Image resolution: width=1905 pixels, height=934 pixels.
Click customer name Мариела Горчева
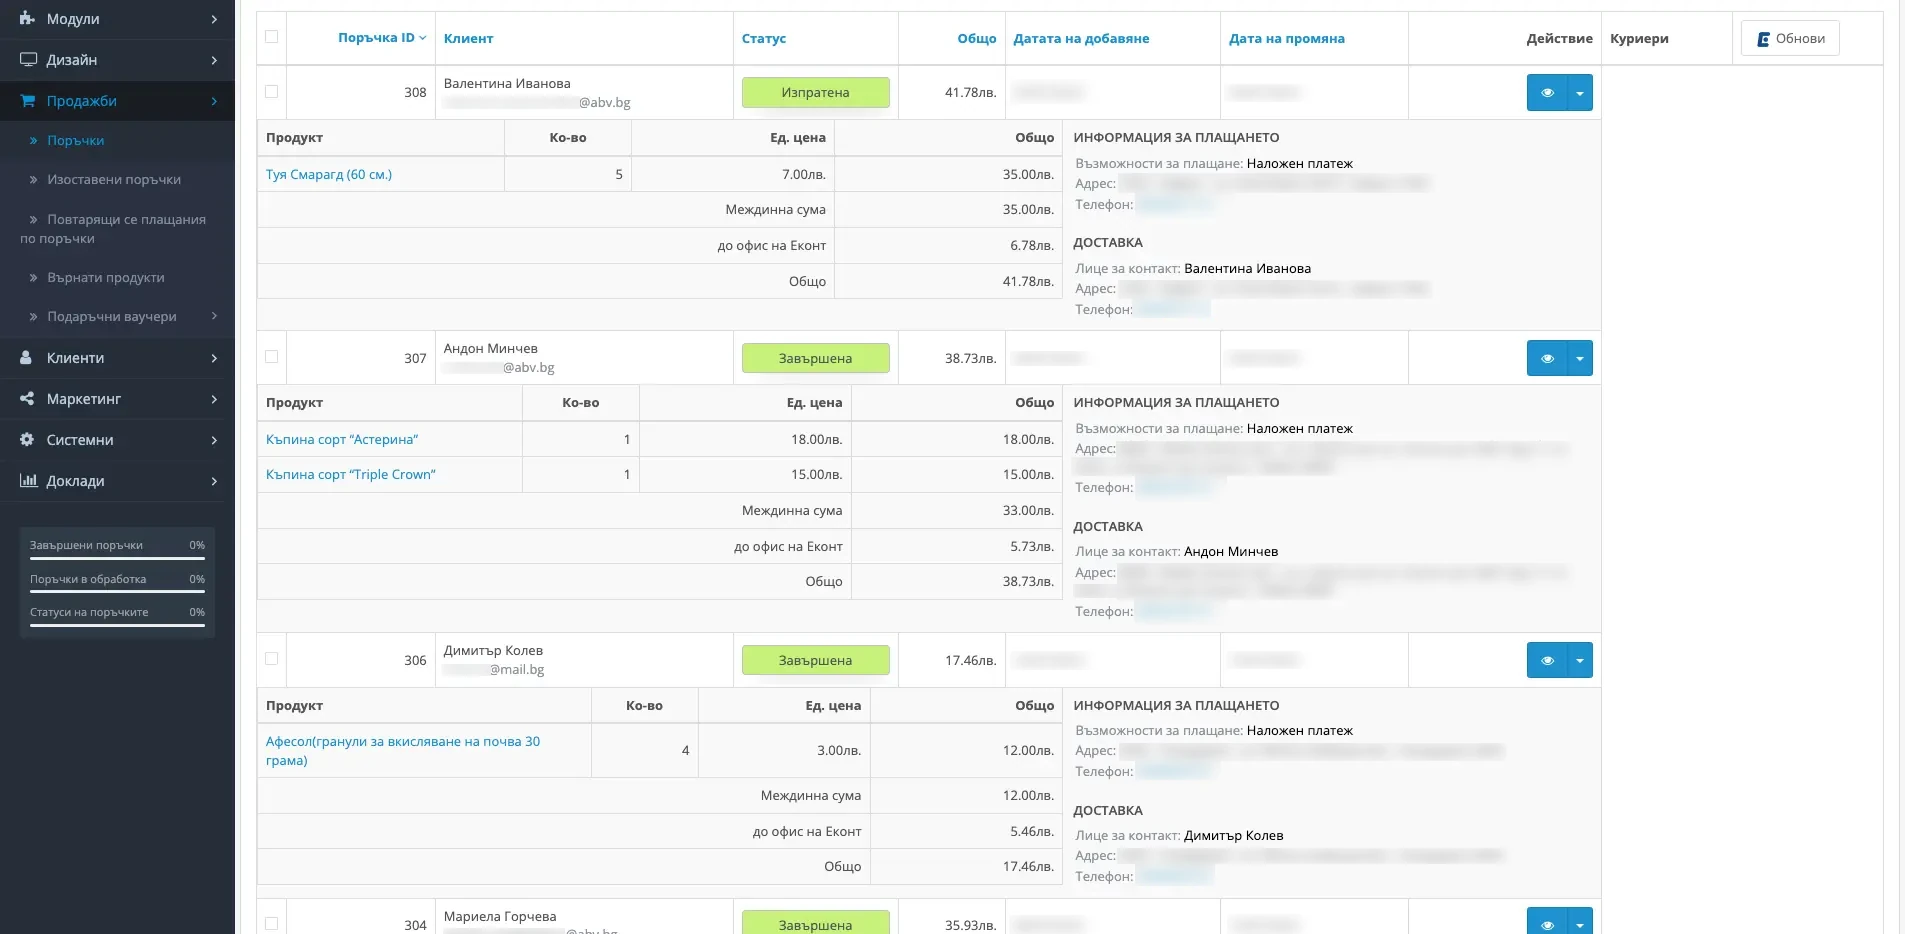click(500, 916)
